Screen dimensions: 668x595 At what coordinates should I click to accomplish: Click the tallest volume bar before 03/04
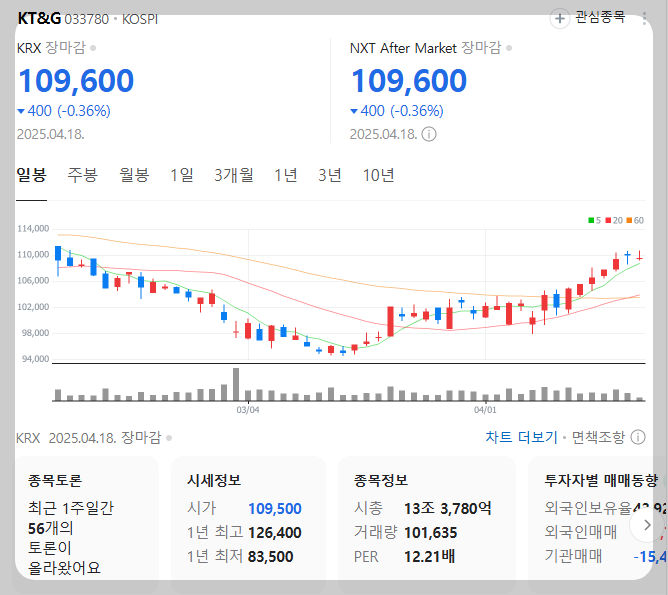236,384
